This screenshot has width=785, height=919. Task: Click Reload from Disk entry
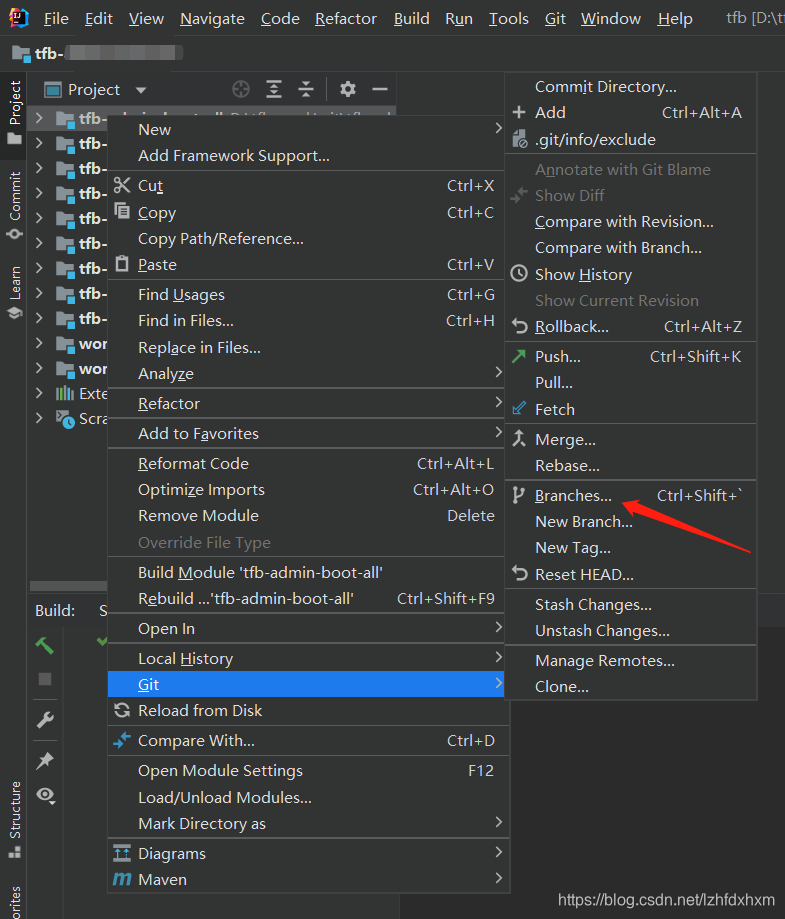coord(306,710)
